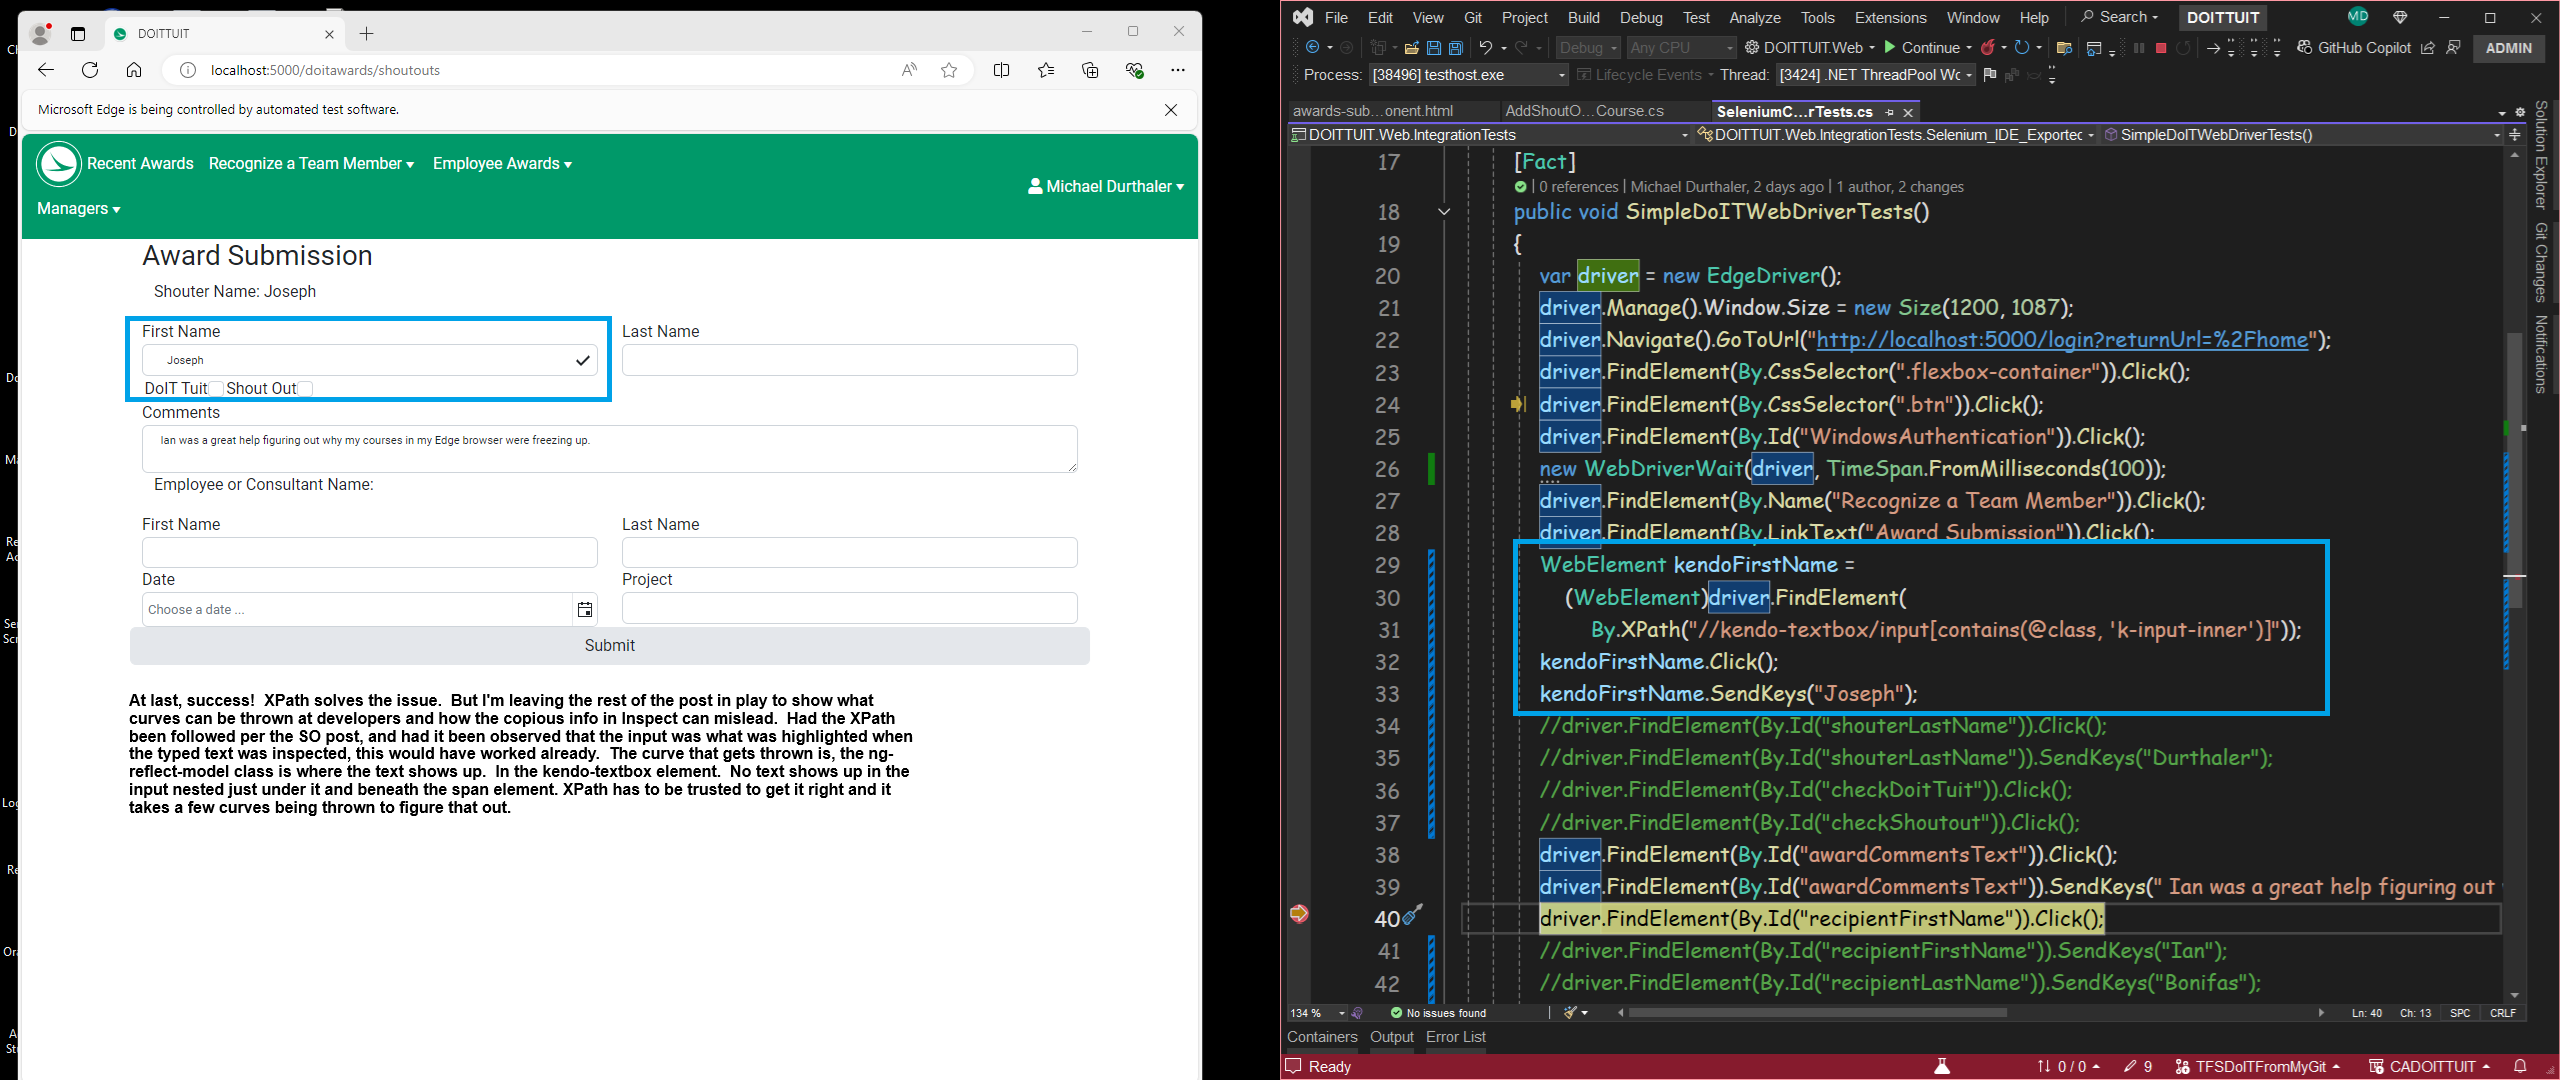Screen dimensions: 2560x1080
Task: Open the calendar date picker icon
Action: tap(585, 609)
